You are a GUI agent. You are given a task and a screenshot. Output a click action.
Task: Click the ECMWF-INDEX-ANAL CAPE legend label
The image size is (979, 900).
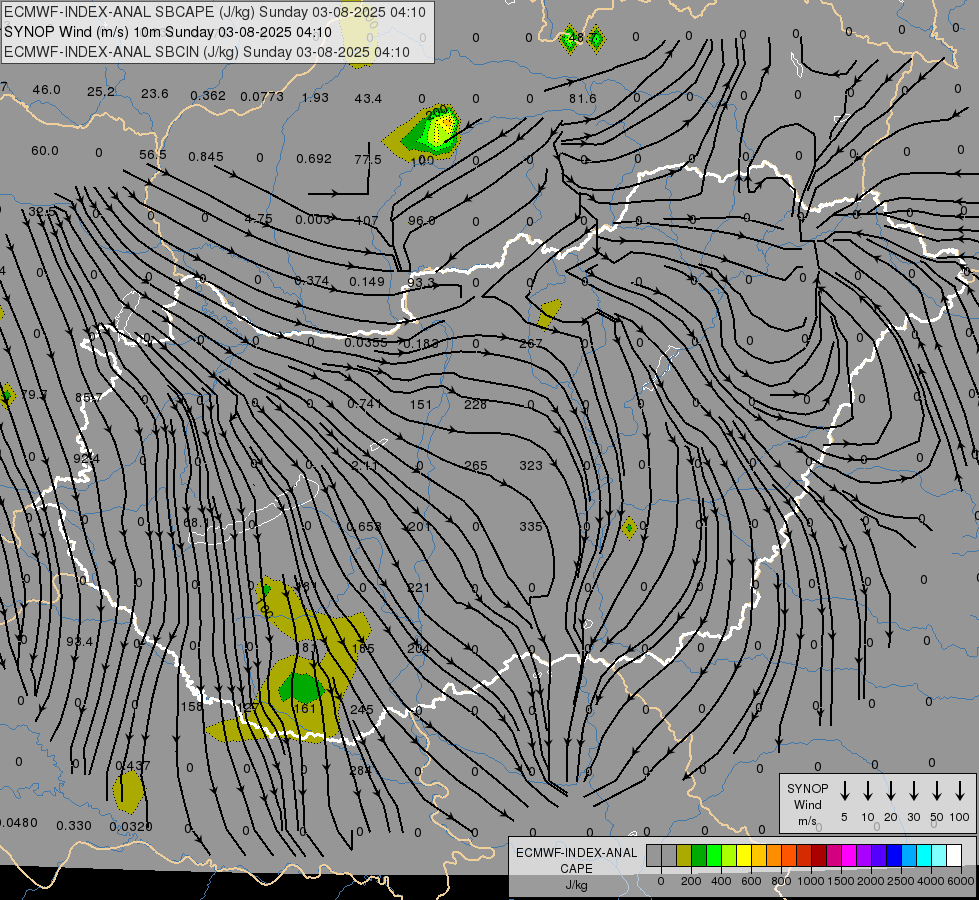click(576, 860)
